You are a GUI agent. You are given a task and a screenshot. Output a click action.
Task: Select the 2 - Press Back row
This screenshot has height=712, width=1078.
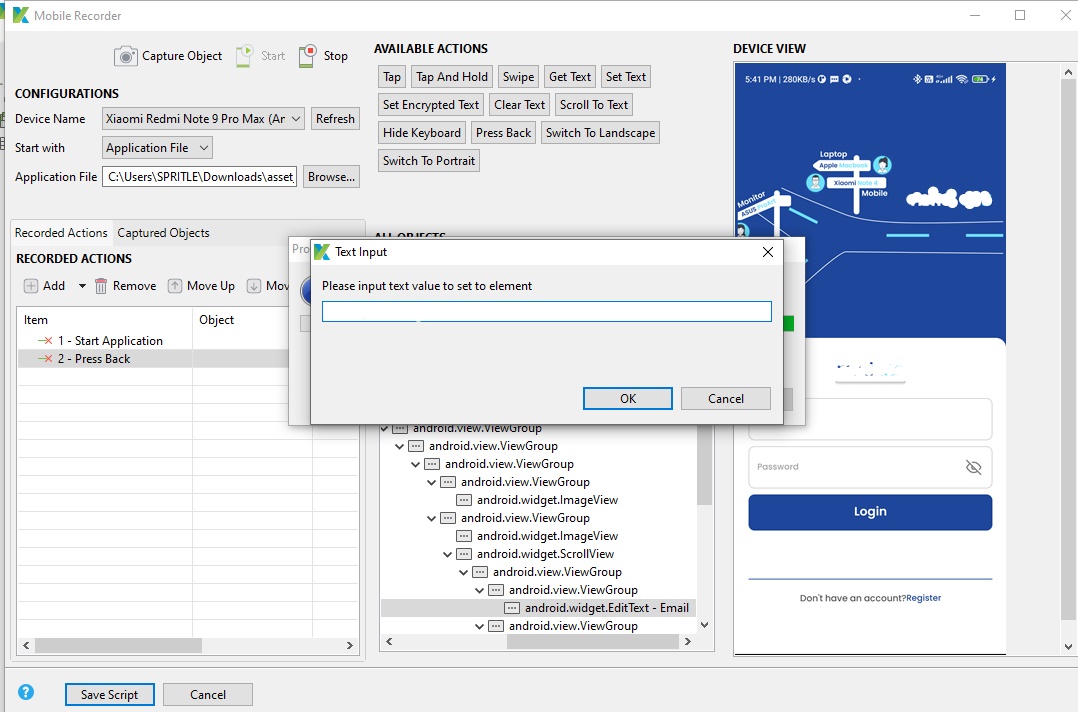coord(153,359)
